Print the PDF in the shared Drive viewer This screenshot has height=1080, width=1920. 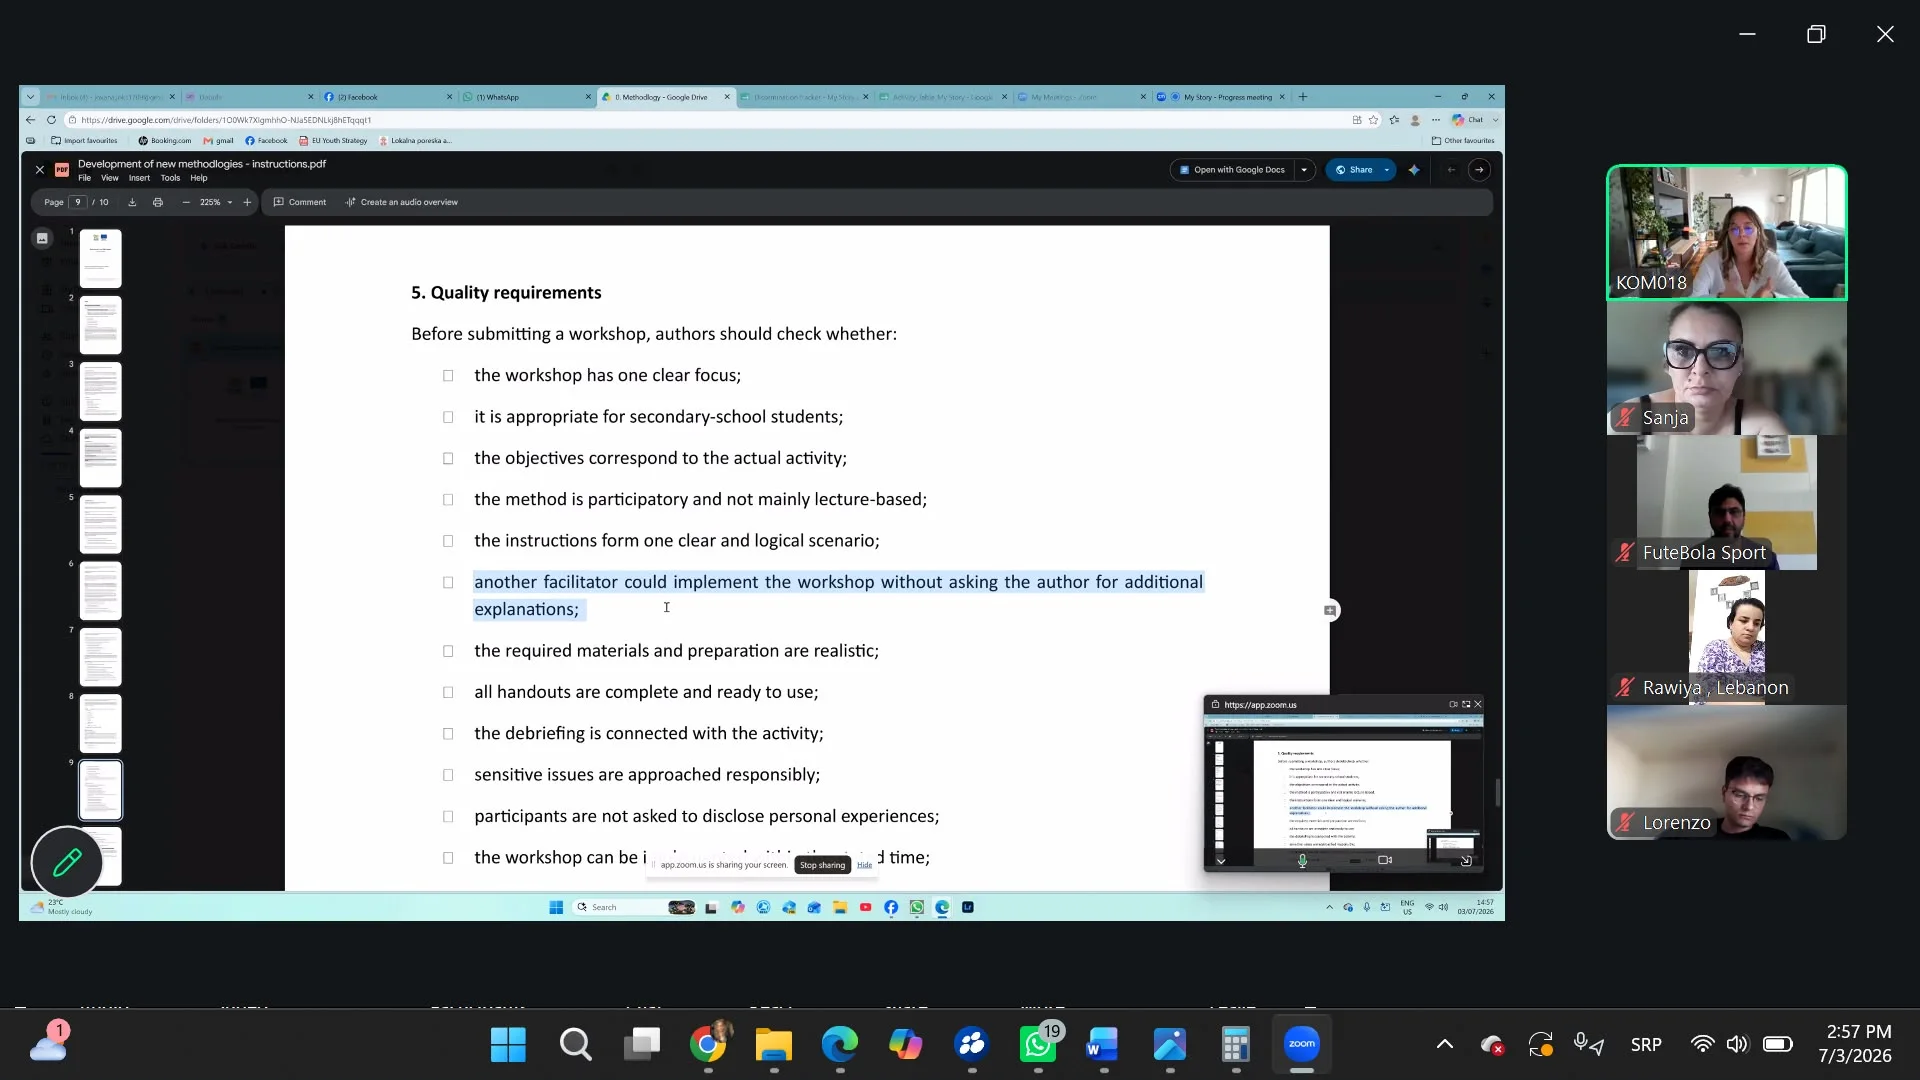[158, 202]
